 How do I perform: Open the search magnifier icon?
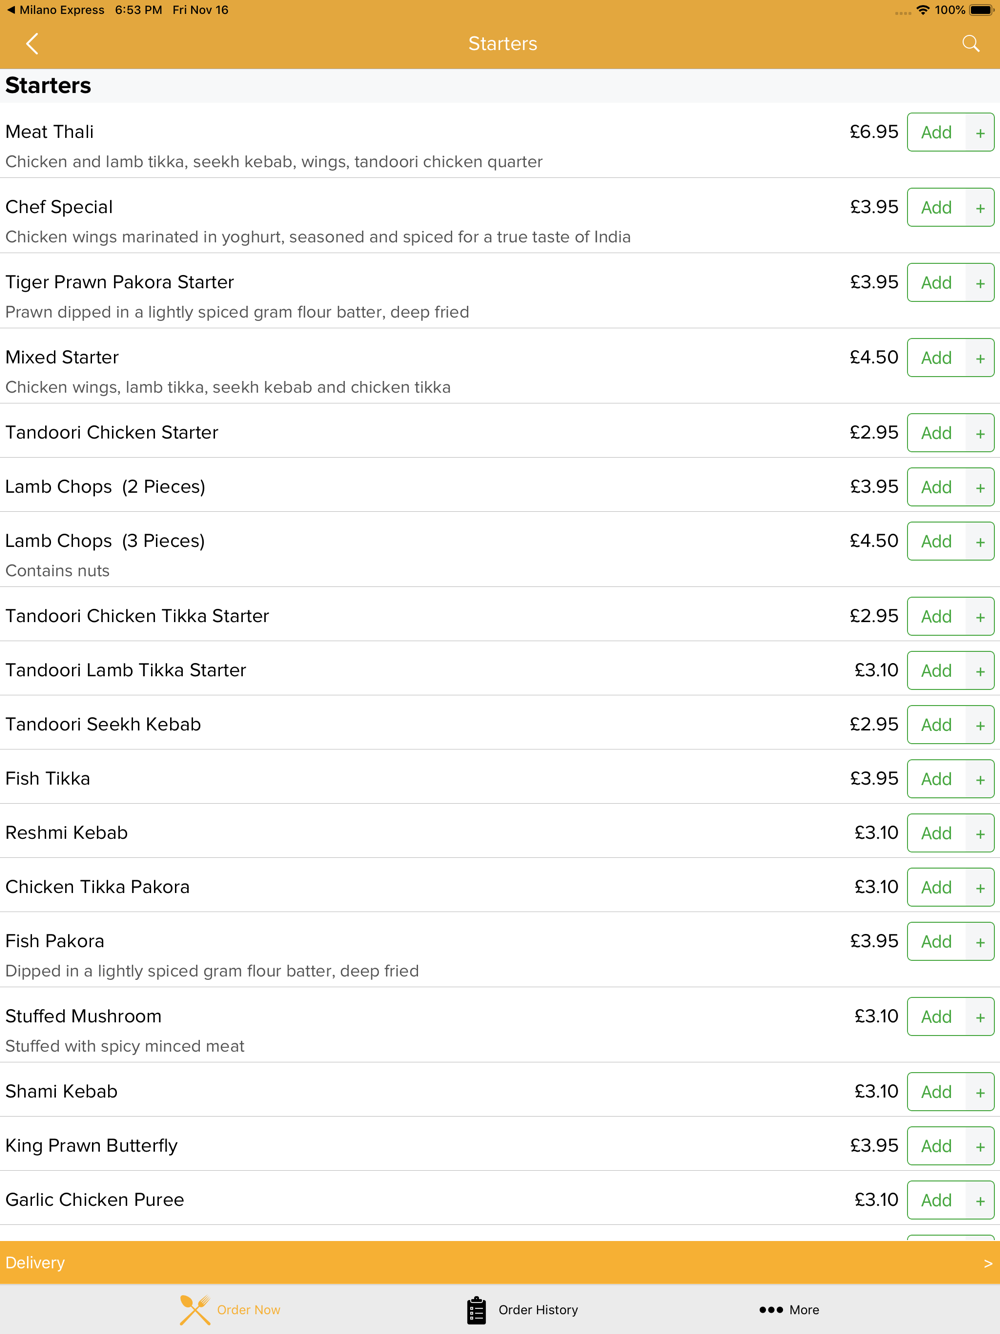pos(970,43)
